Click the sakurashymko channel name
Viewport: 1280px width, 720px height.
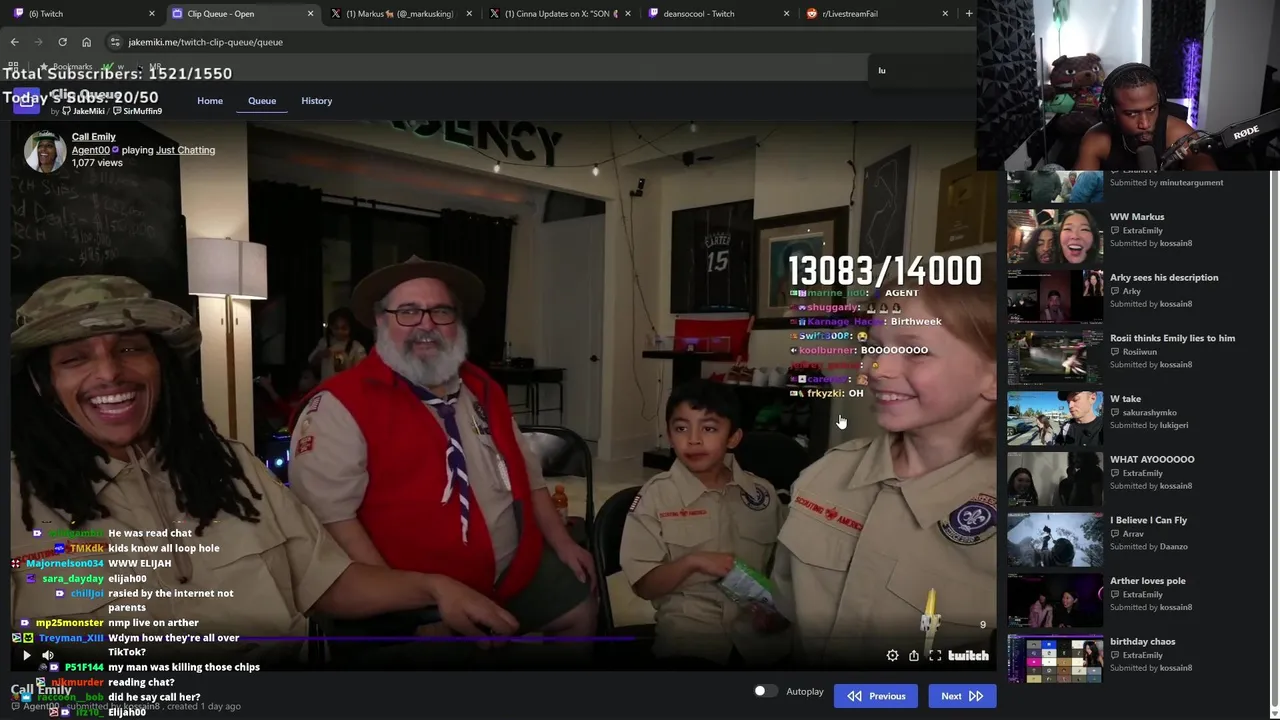[x=1150, y=412]
